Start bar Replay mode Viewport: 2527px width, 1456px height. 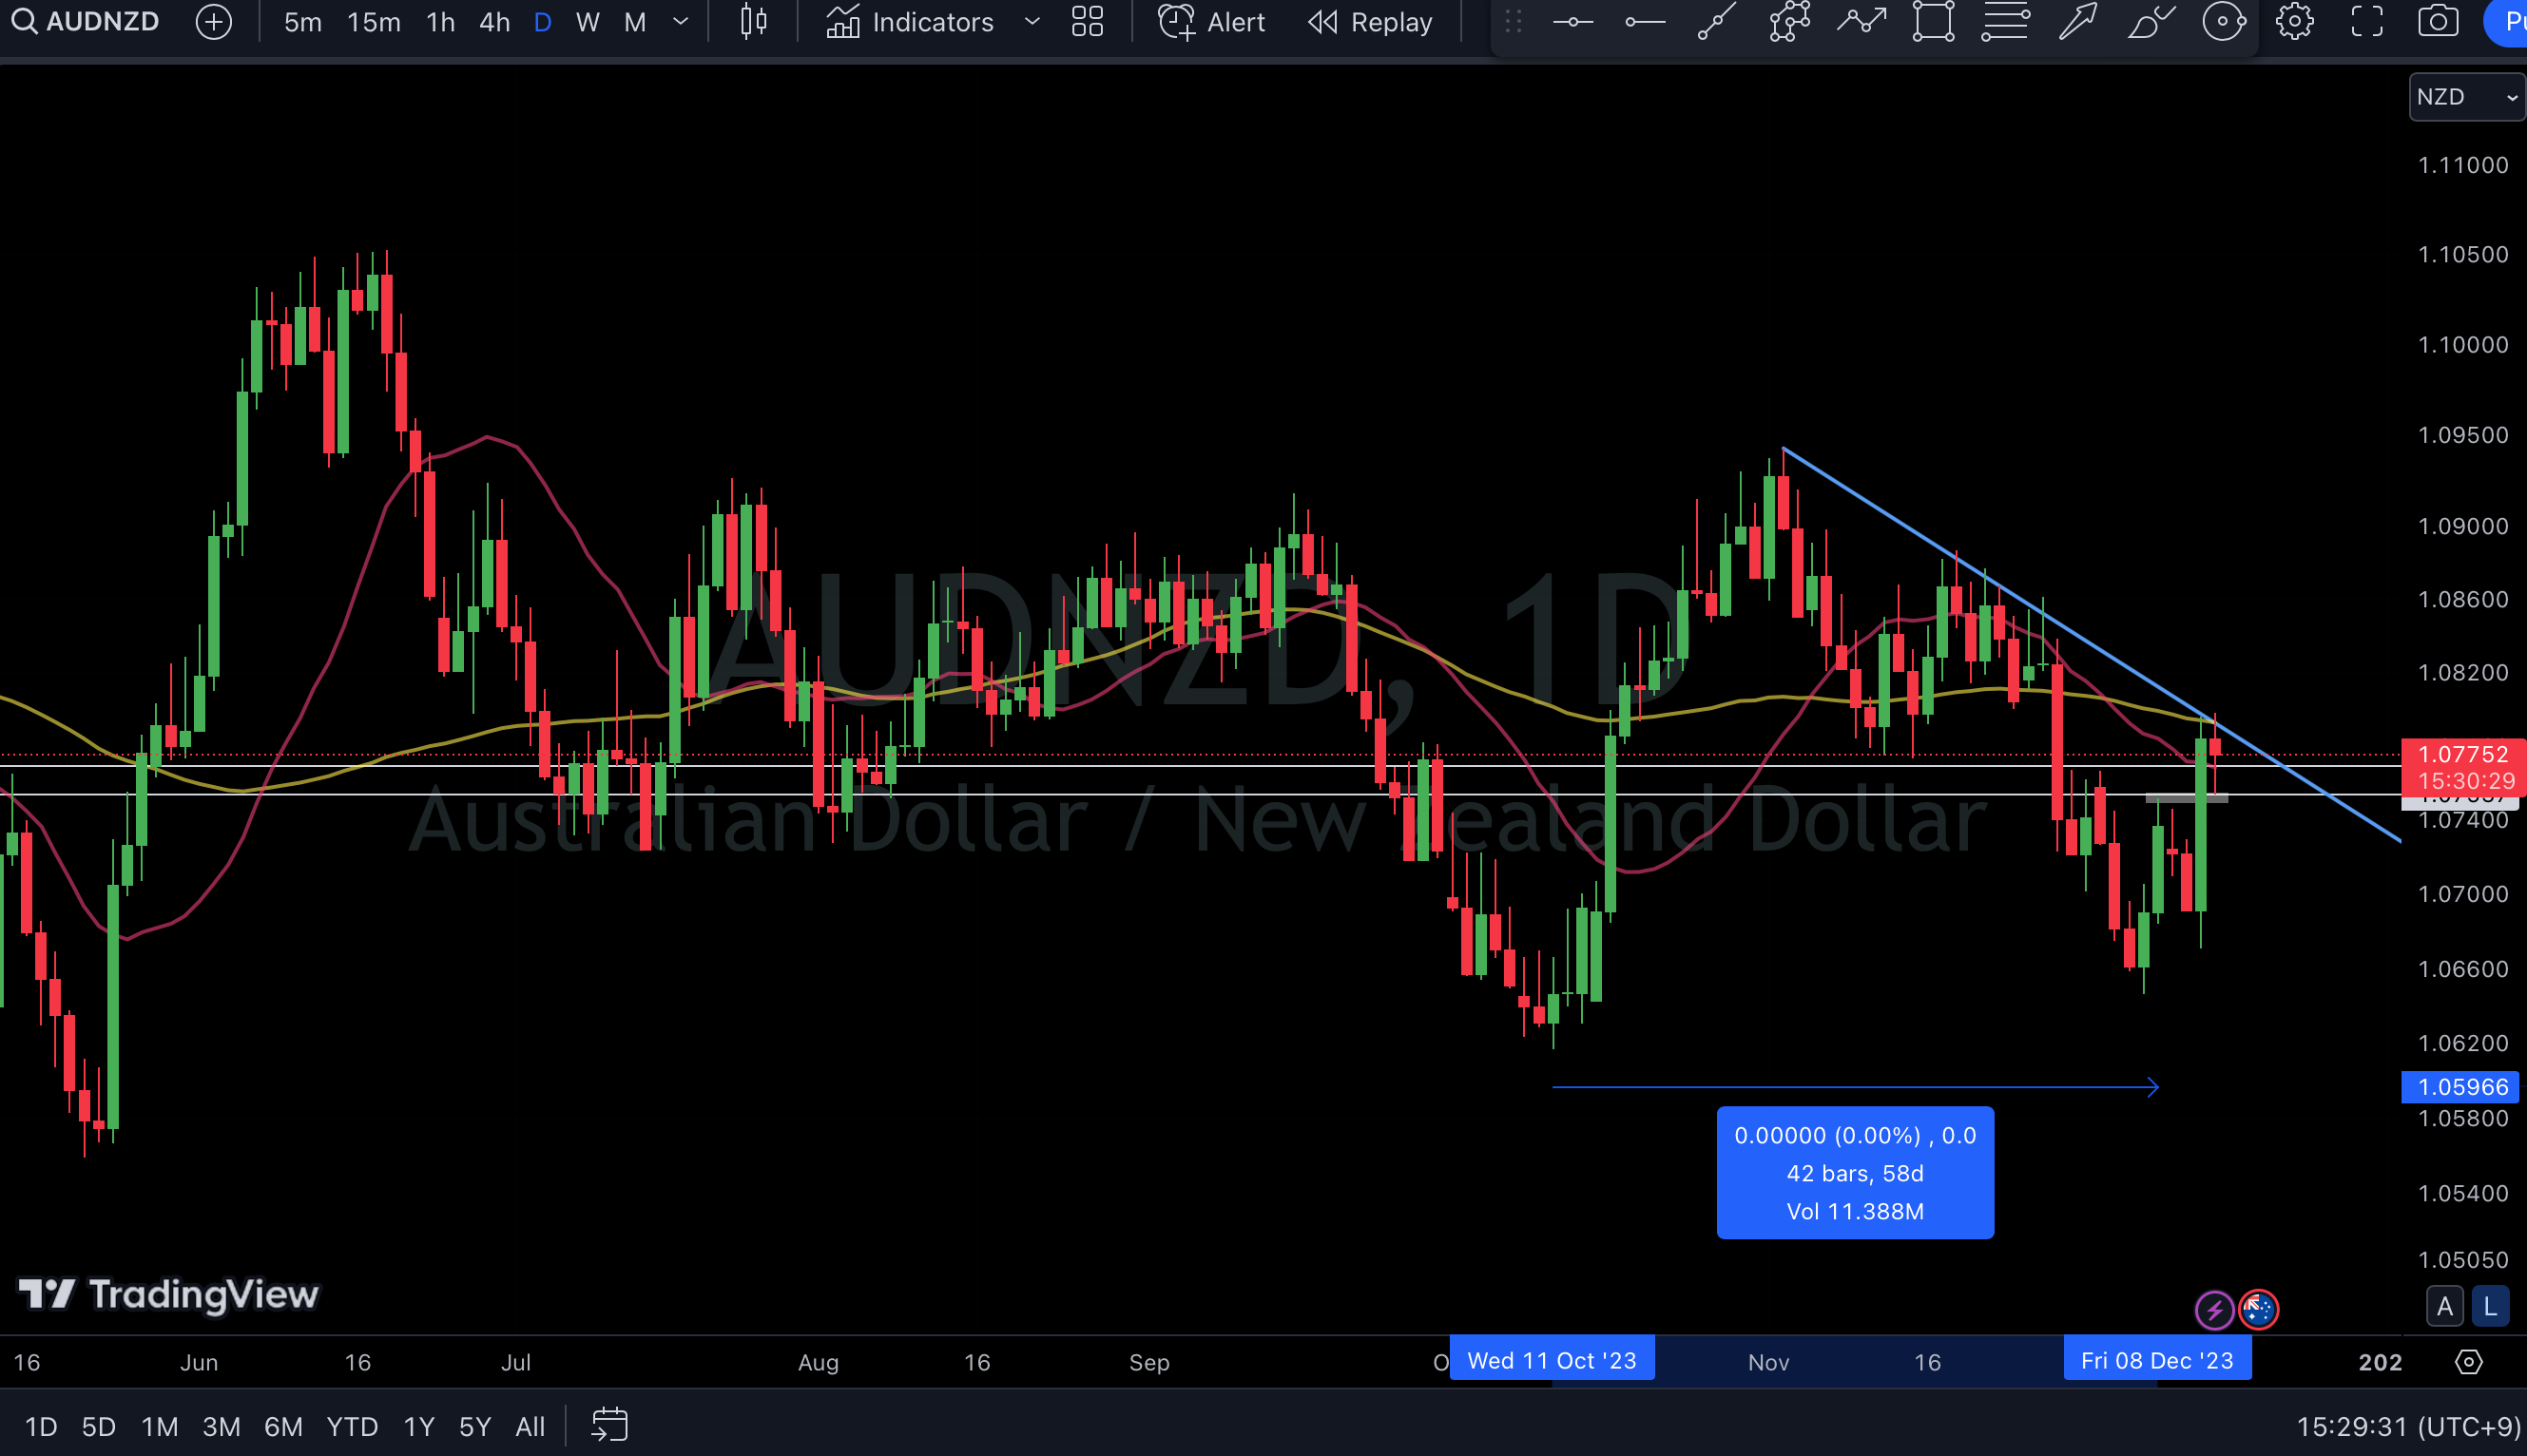(1371, 22)
